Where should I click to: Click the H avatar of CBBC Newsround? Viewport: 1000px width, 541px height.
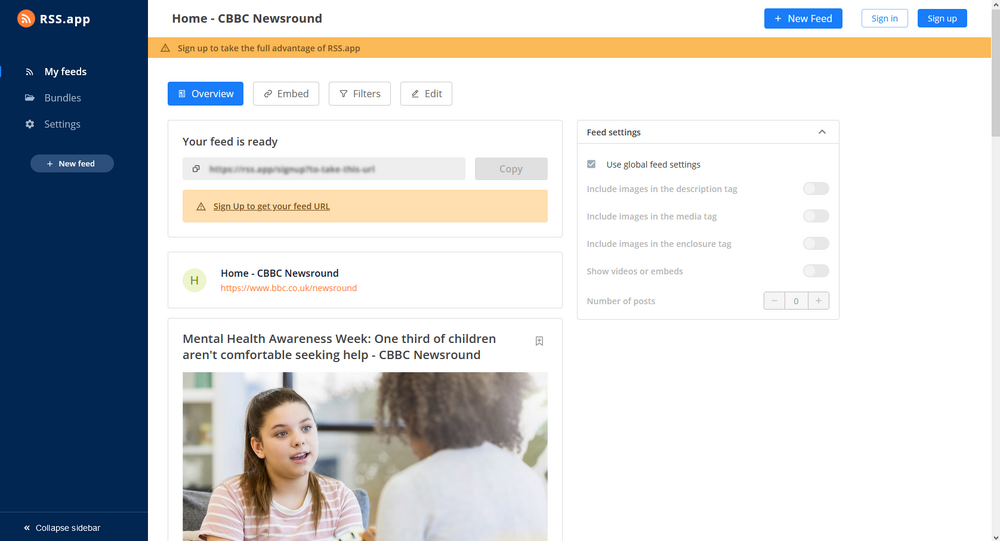coord(195,280)
